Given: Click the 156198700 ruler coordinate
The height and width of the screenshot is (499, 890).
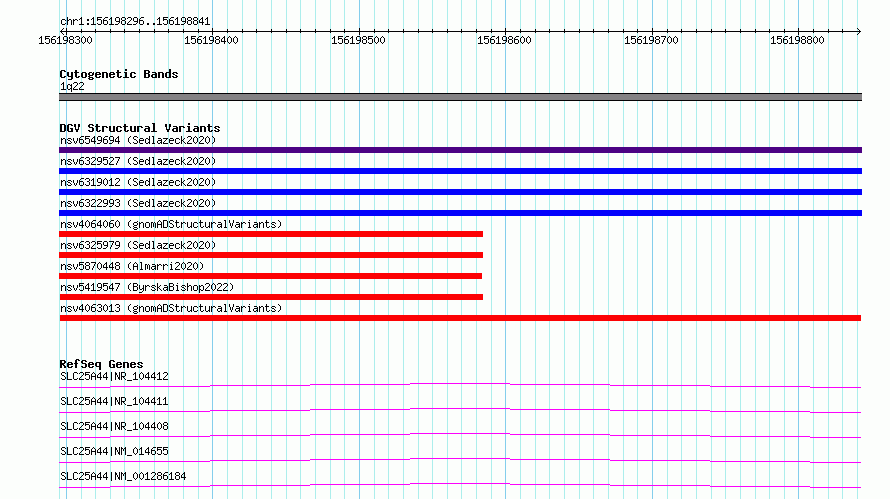Looking at the screenshot, I should pyautogui.click(x=651, y=40).
